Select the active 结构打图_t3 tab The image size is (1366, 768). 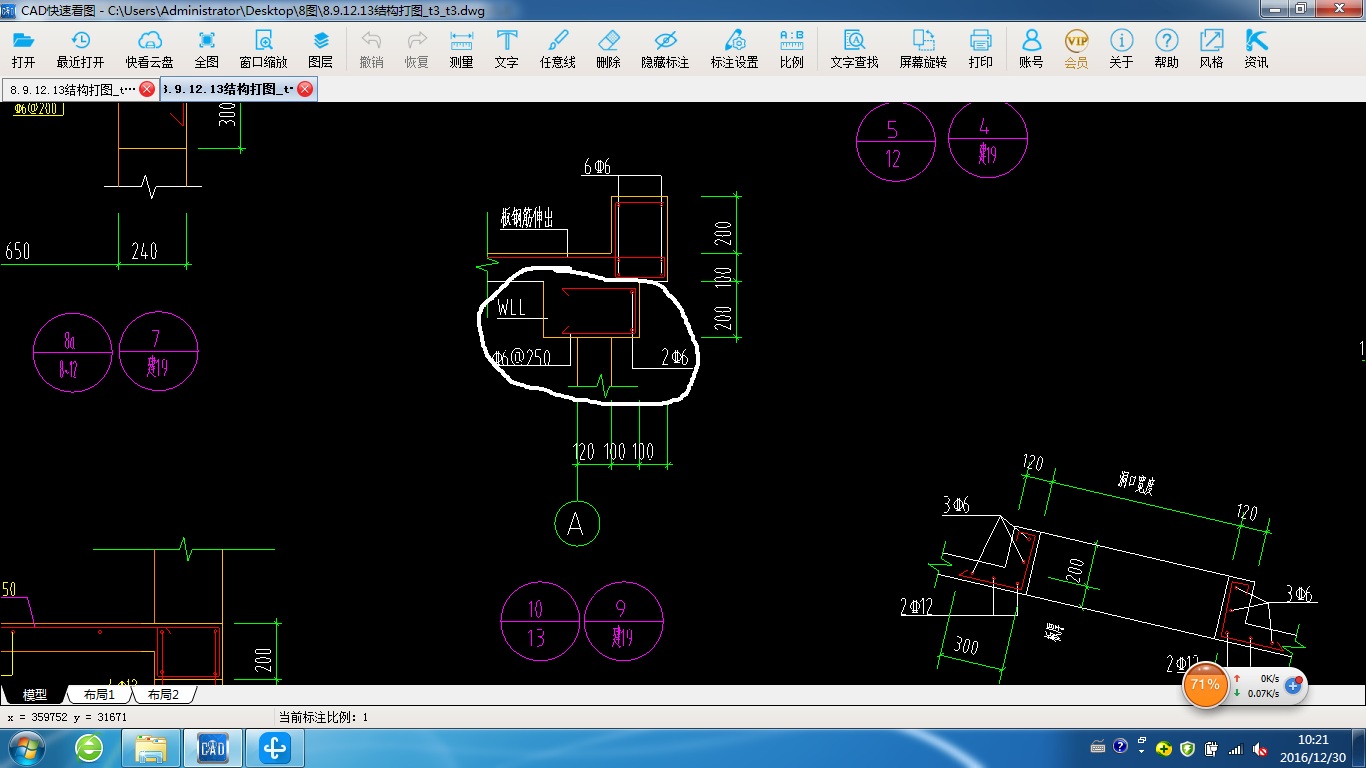[228, 89]
